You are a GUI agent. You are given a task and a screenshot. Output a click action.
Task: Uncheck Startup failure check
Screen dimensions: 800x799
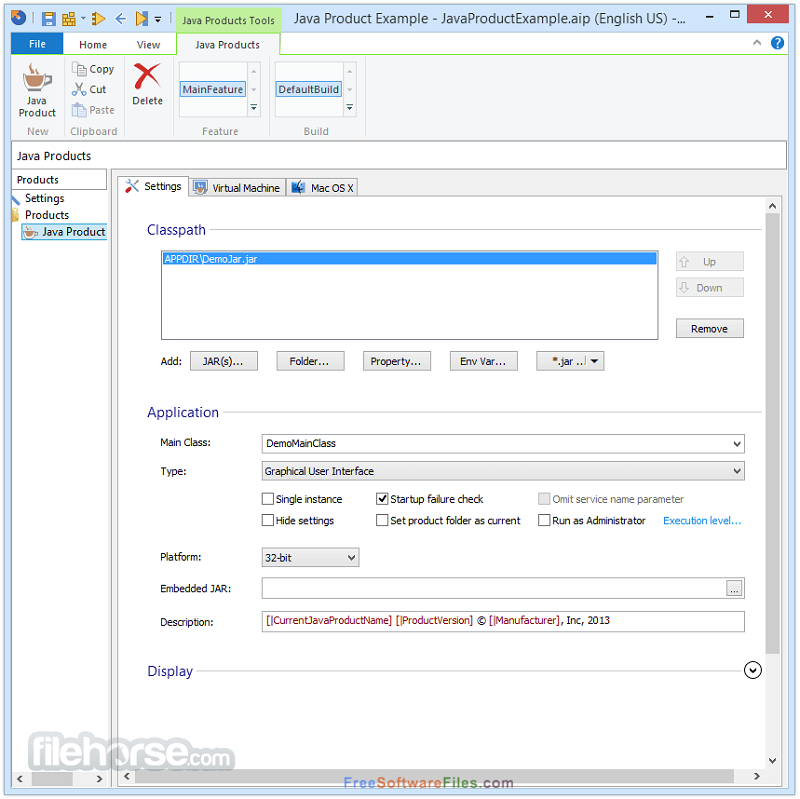(x=382, y=498)
